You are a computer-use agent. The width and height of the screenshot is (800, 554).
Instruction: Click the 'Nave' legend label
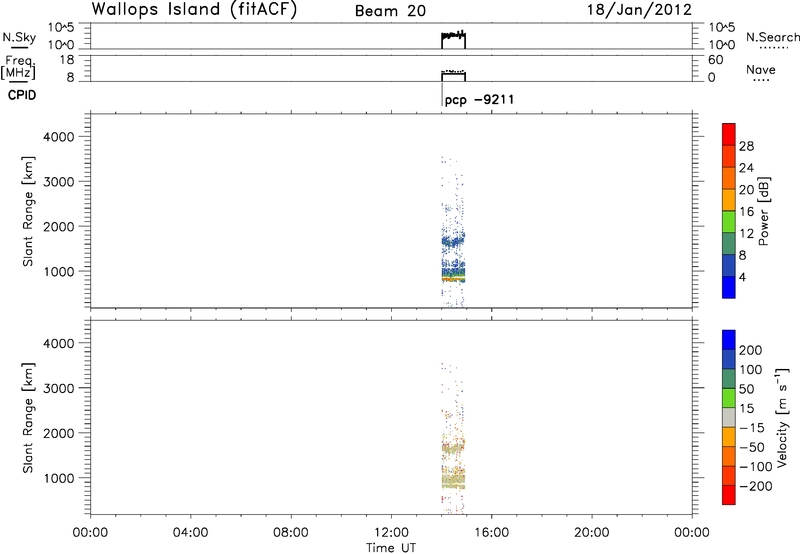760,69
